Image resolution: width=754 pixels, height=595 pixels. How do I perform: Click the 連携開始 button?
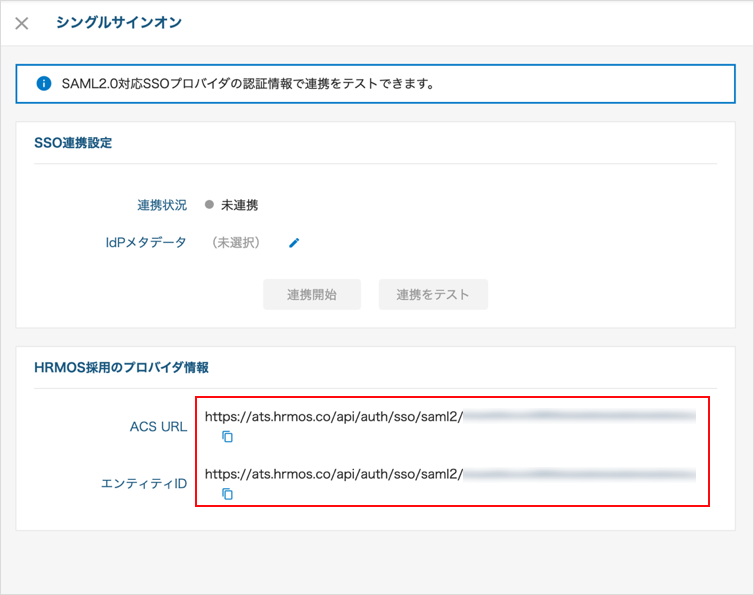(312, 294)
